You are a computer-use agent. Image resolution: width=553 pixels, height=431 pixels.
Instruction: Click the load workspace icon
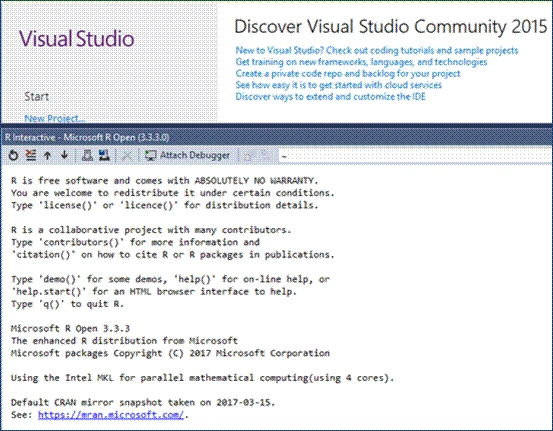pyautogui.click(x=87, y=155)
